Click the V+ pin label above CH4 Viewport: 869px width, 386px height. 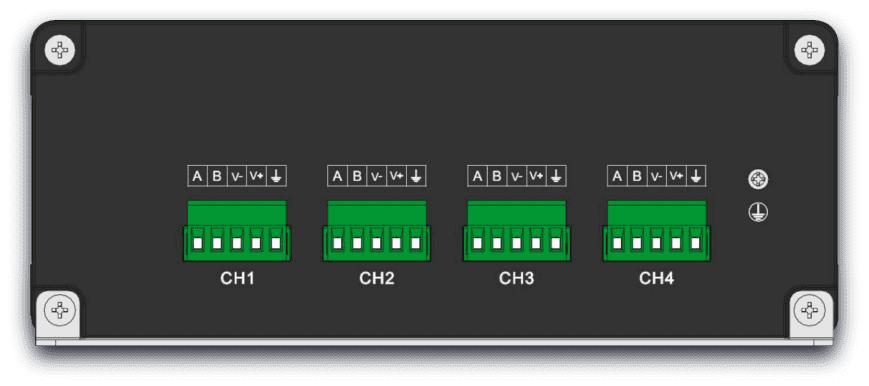tap(676, 176)
